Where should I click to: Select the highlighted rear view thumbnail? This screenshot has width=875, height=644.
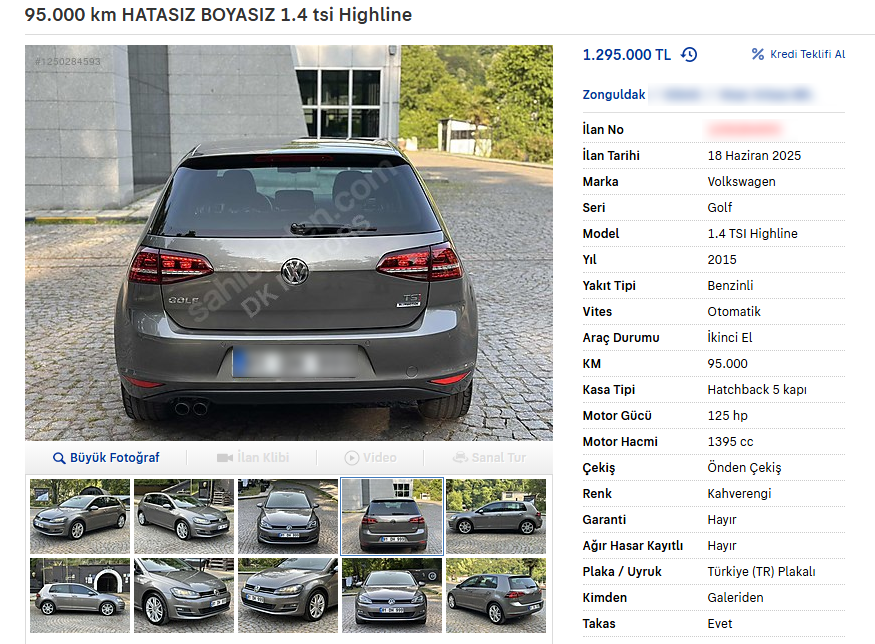click(x=392, y=516)
